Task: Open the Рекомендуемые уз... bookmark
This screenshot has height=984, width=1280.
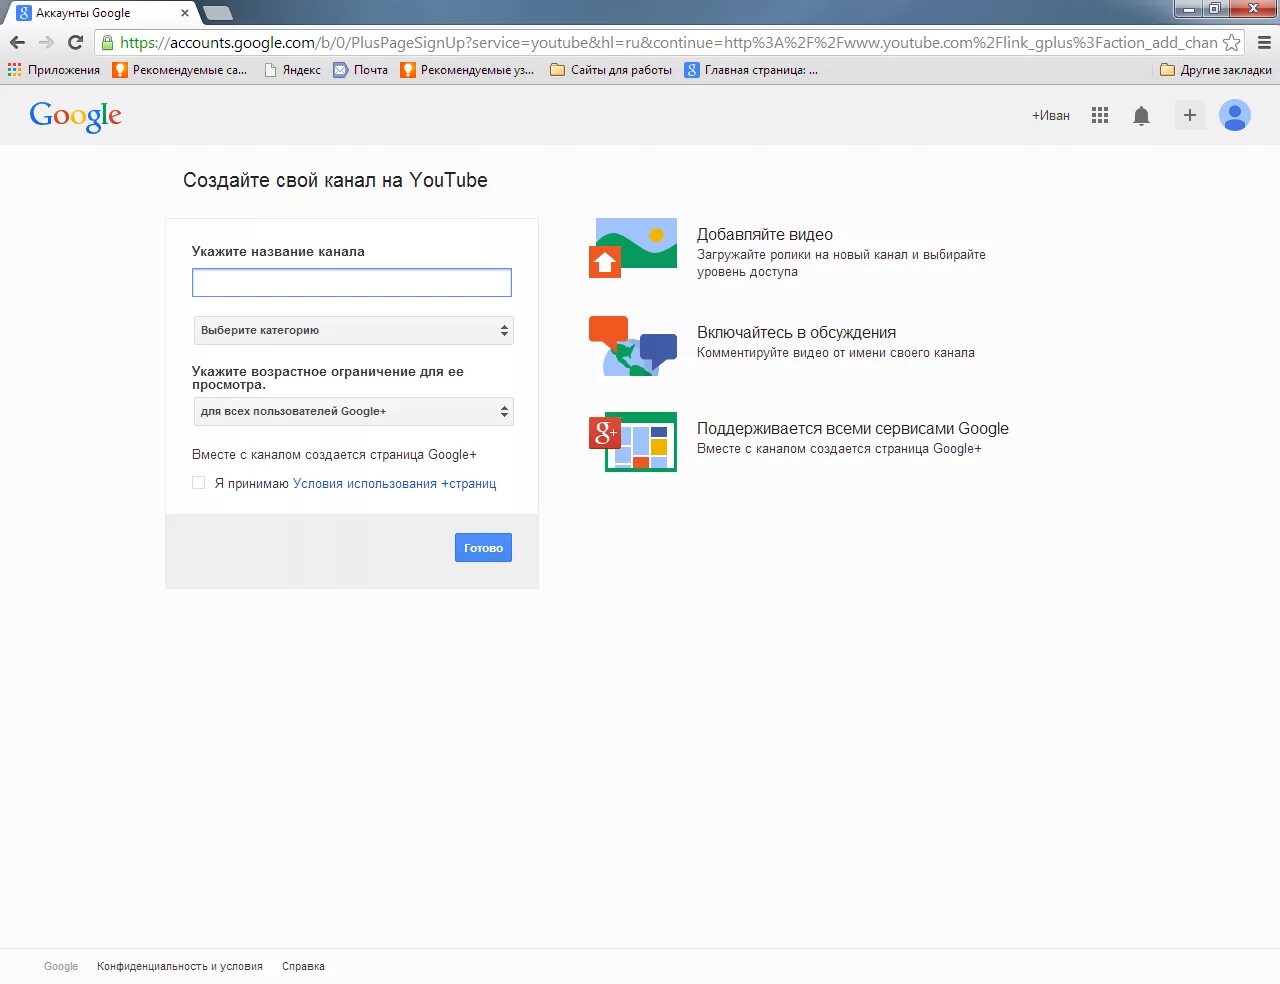Action: [x=467, y=70]
